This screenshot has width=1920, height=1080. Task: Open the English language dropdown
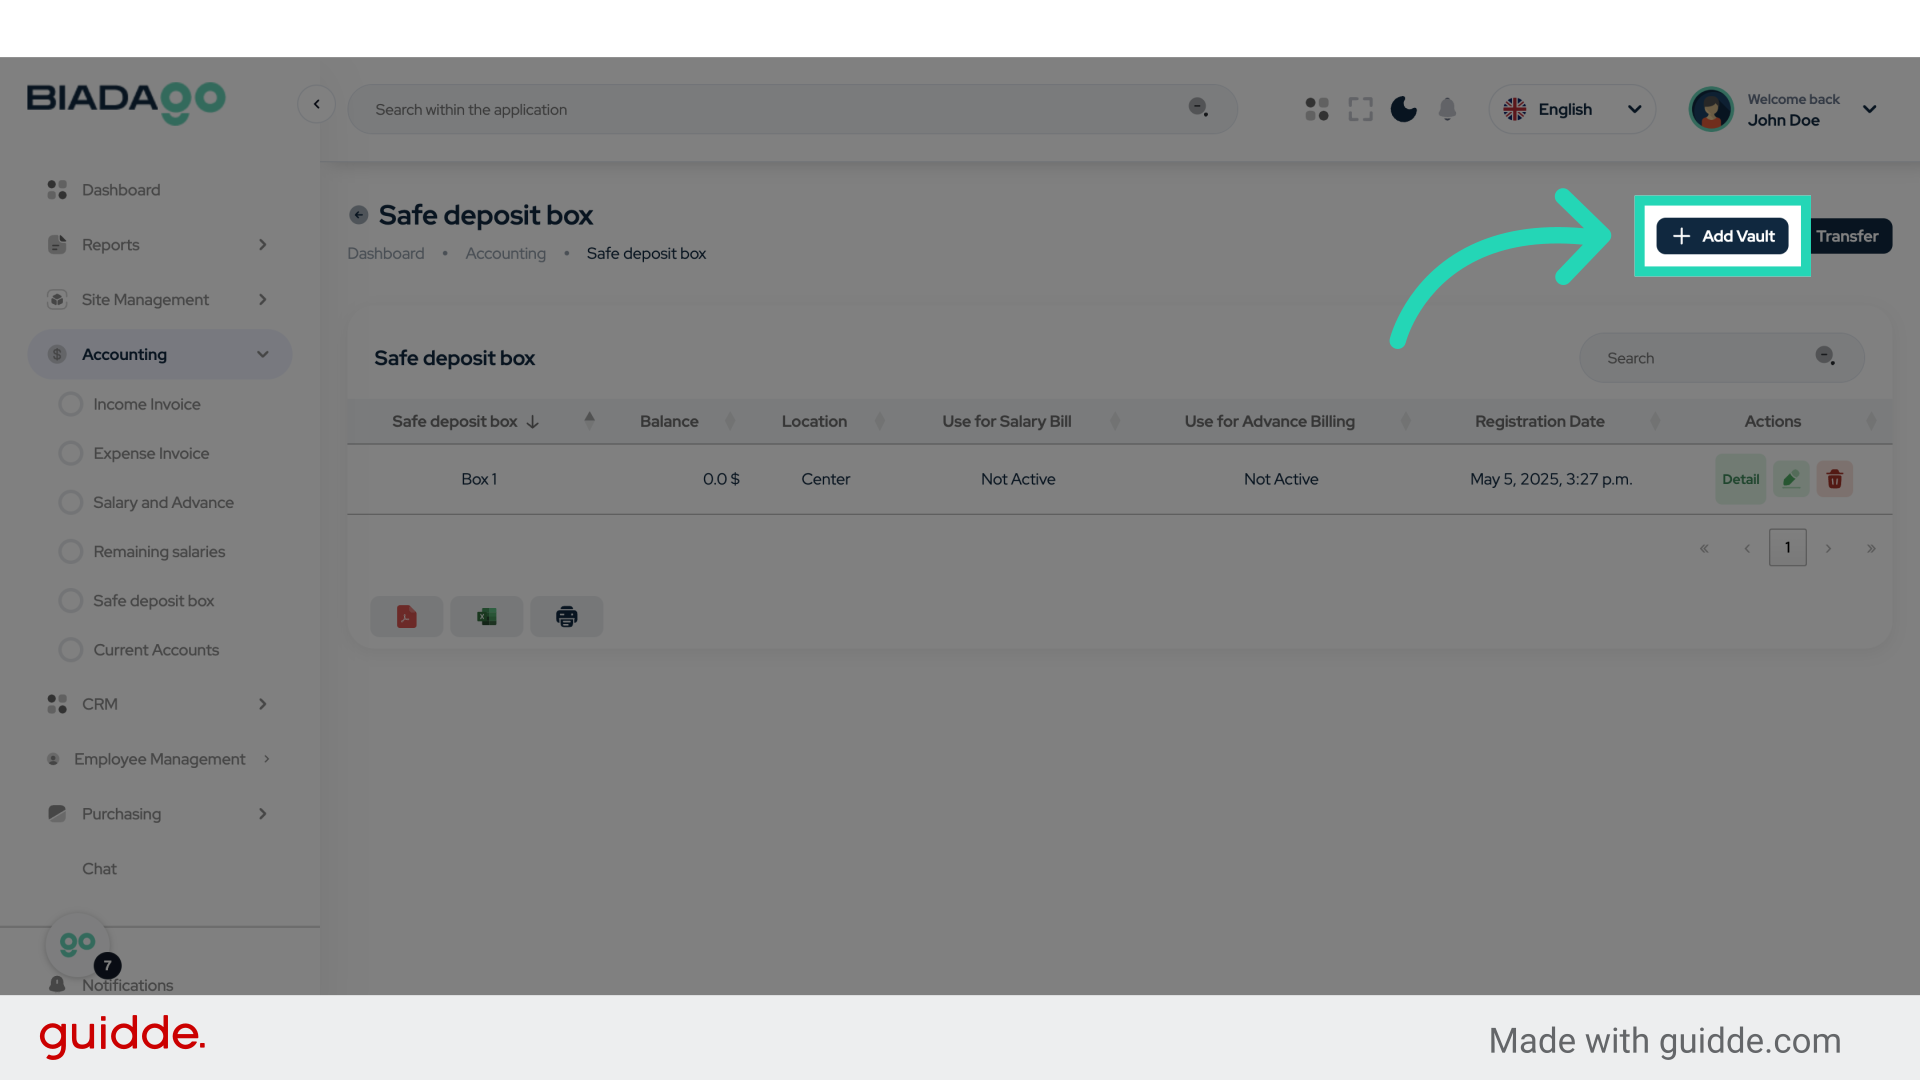tap(1572, 109)
